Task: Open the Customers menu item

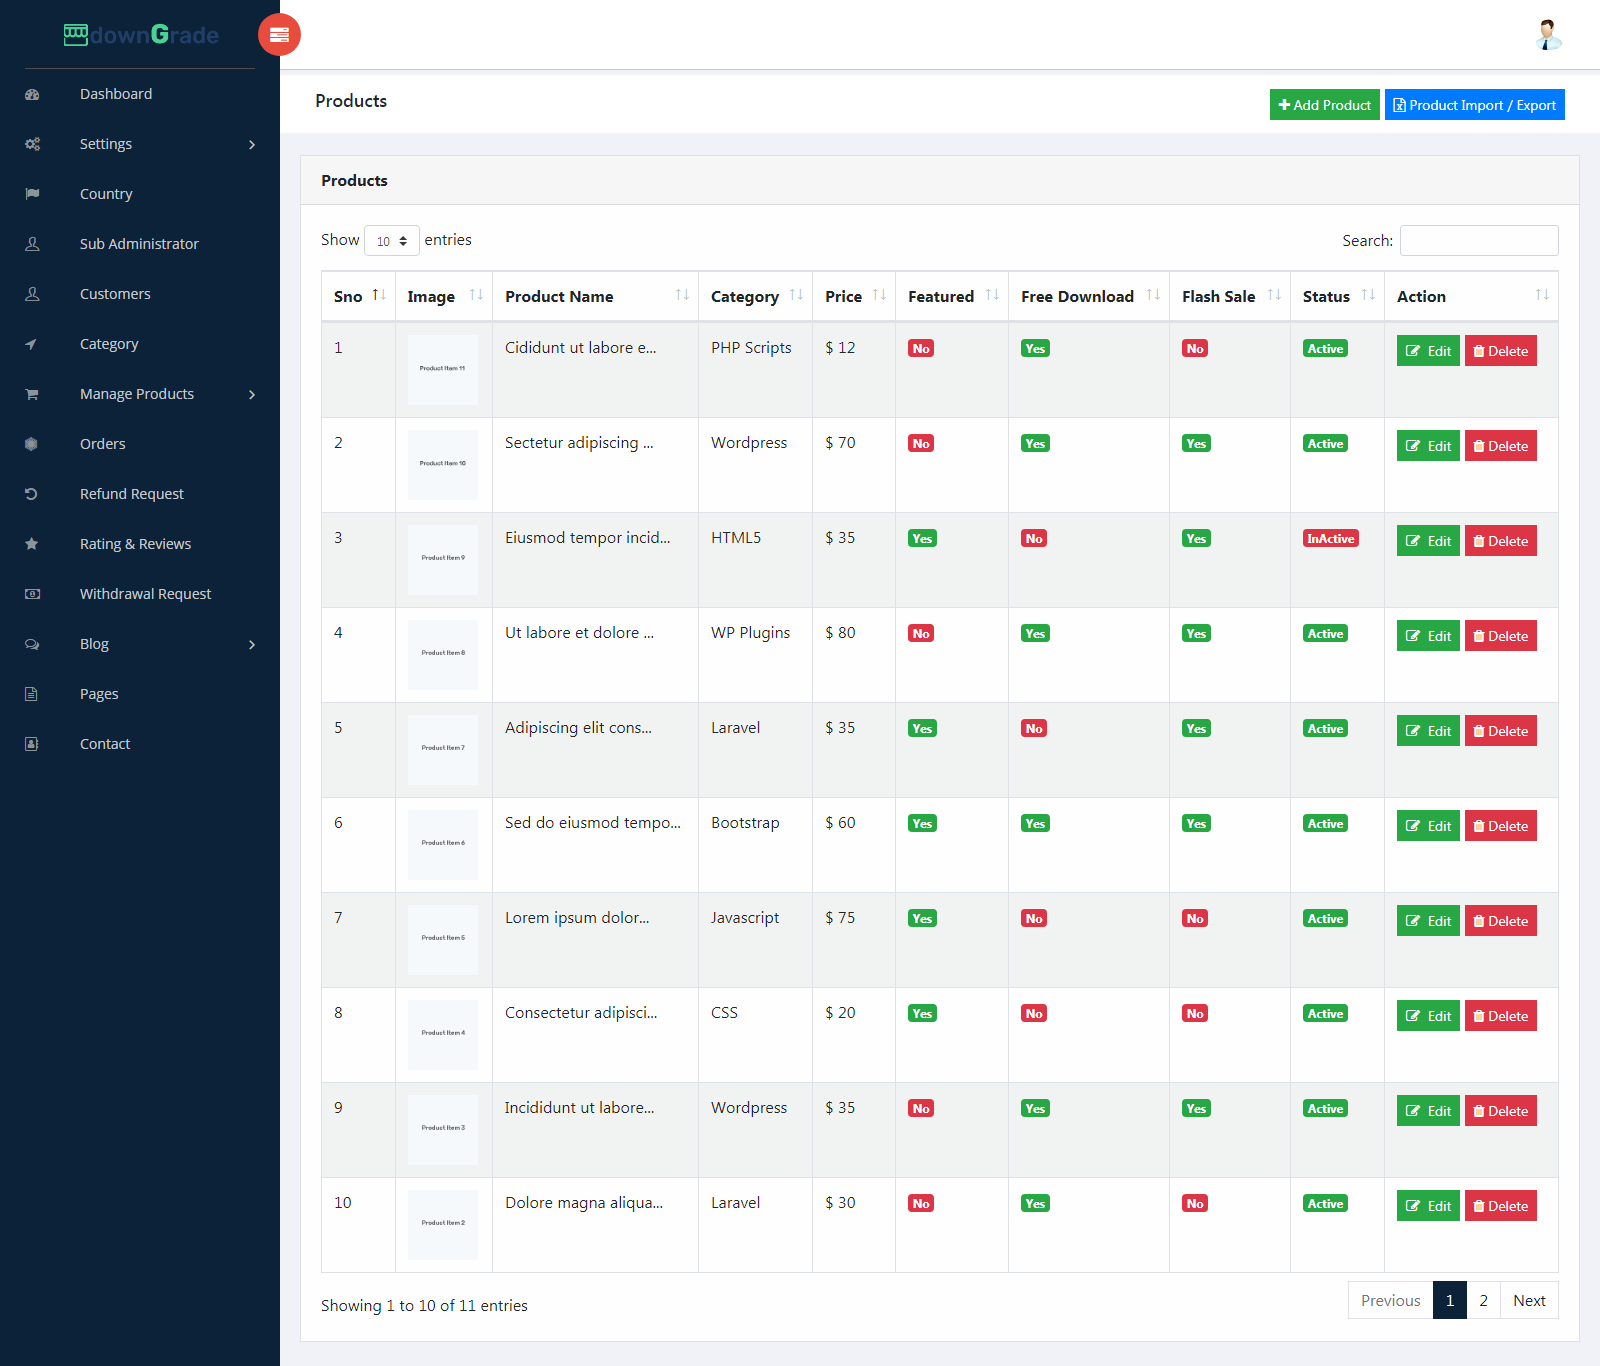Action: (115, 294)
